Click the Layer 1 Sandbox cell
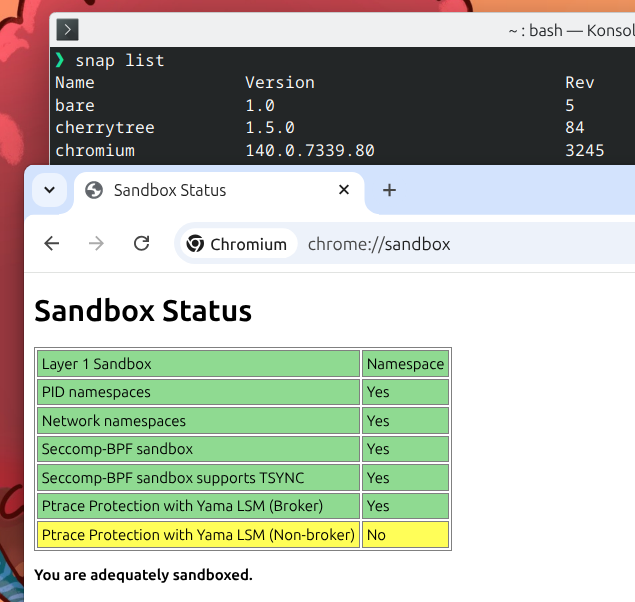The height and width of the screenshot is (602, 635). pos(198,364)
